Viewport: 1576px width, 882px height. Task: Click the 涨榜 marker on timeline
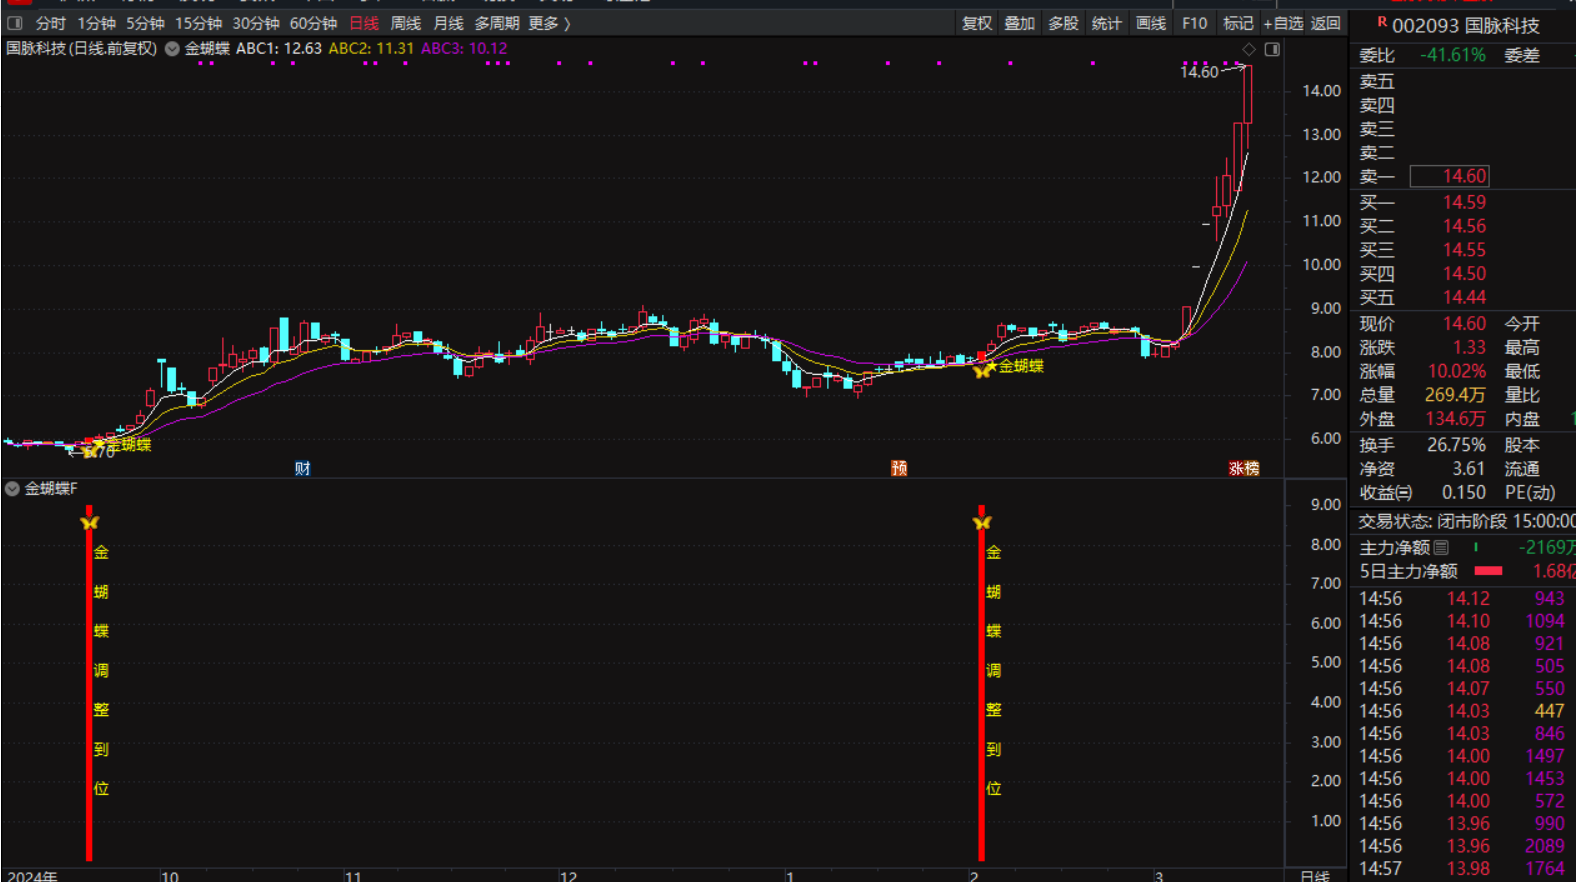[1244, 468]
